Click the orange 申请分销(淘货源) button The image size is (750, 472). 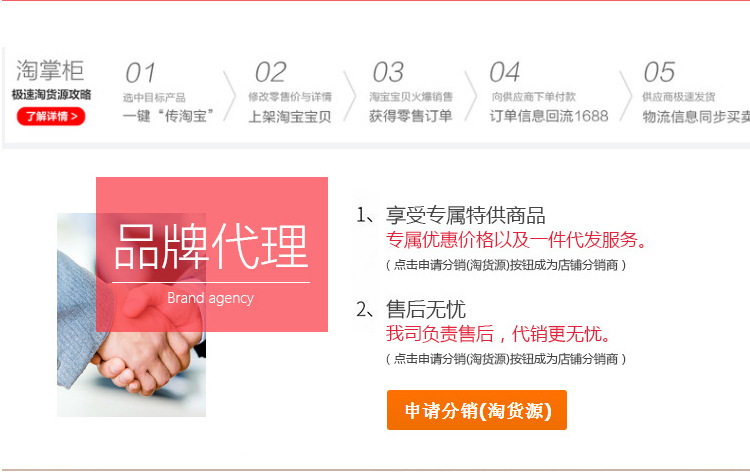(477, 410)
